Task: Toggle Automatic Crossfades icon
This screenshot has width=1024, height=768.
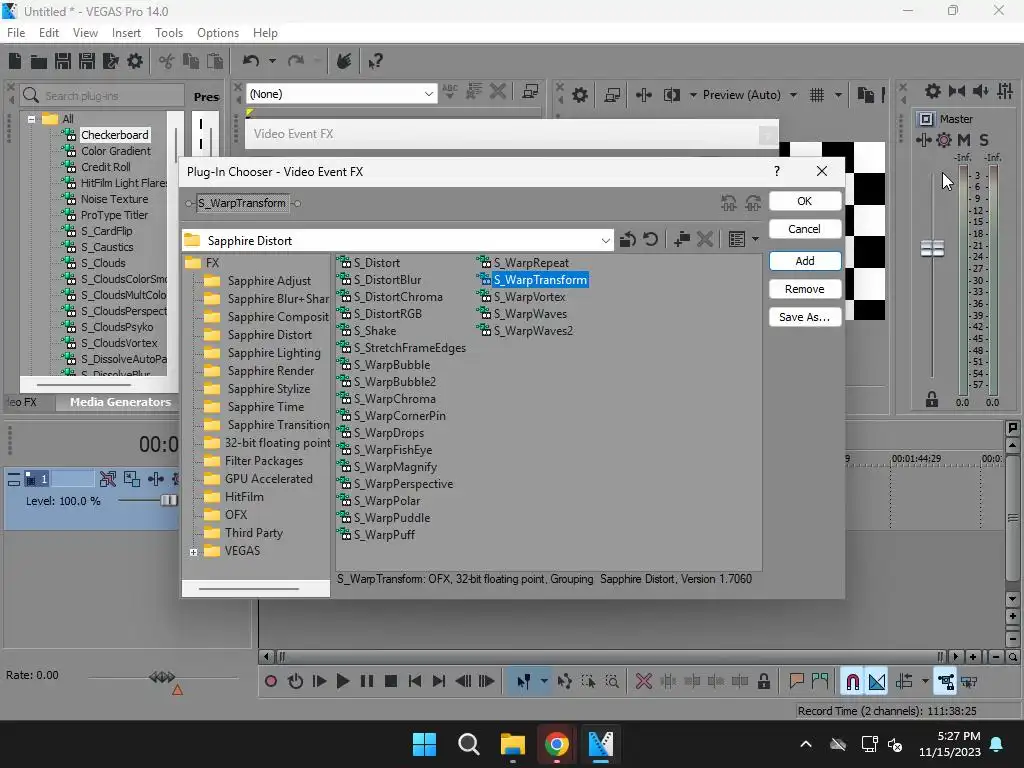Action: tap(877, 682)
